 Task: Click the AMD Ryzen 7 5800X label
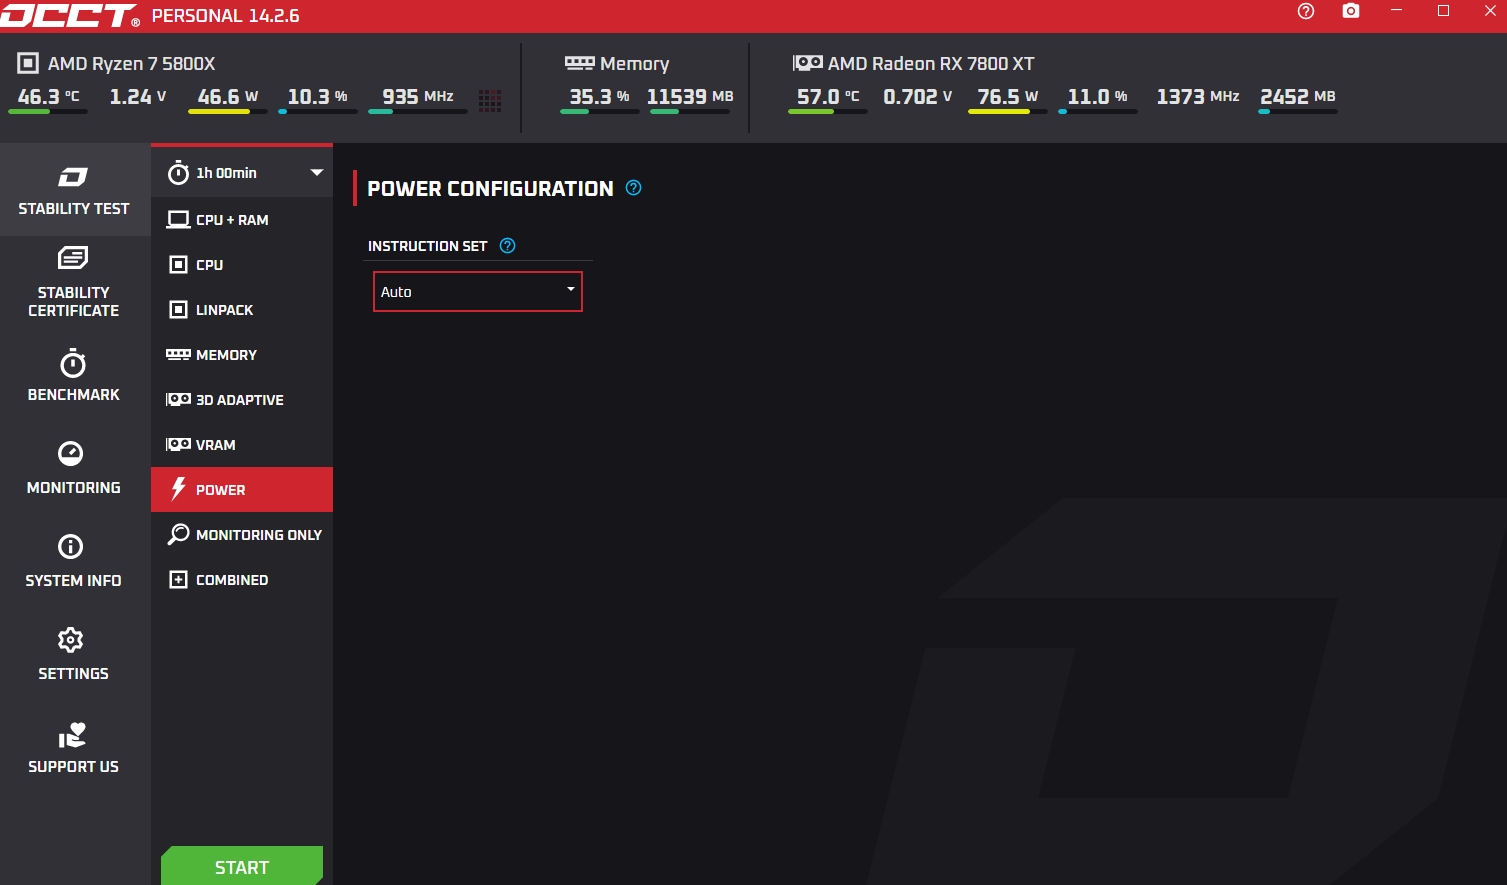(x=132, y=63)
